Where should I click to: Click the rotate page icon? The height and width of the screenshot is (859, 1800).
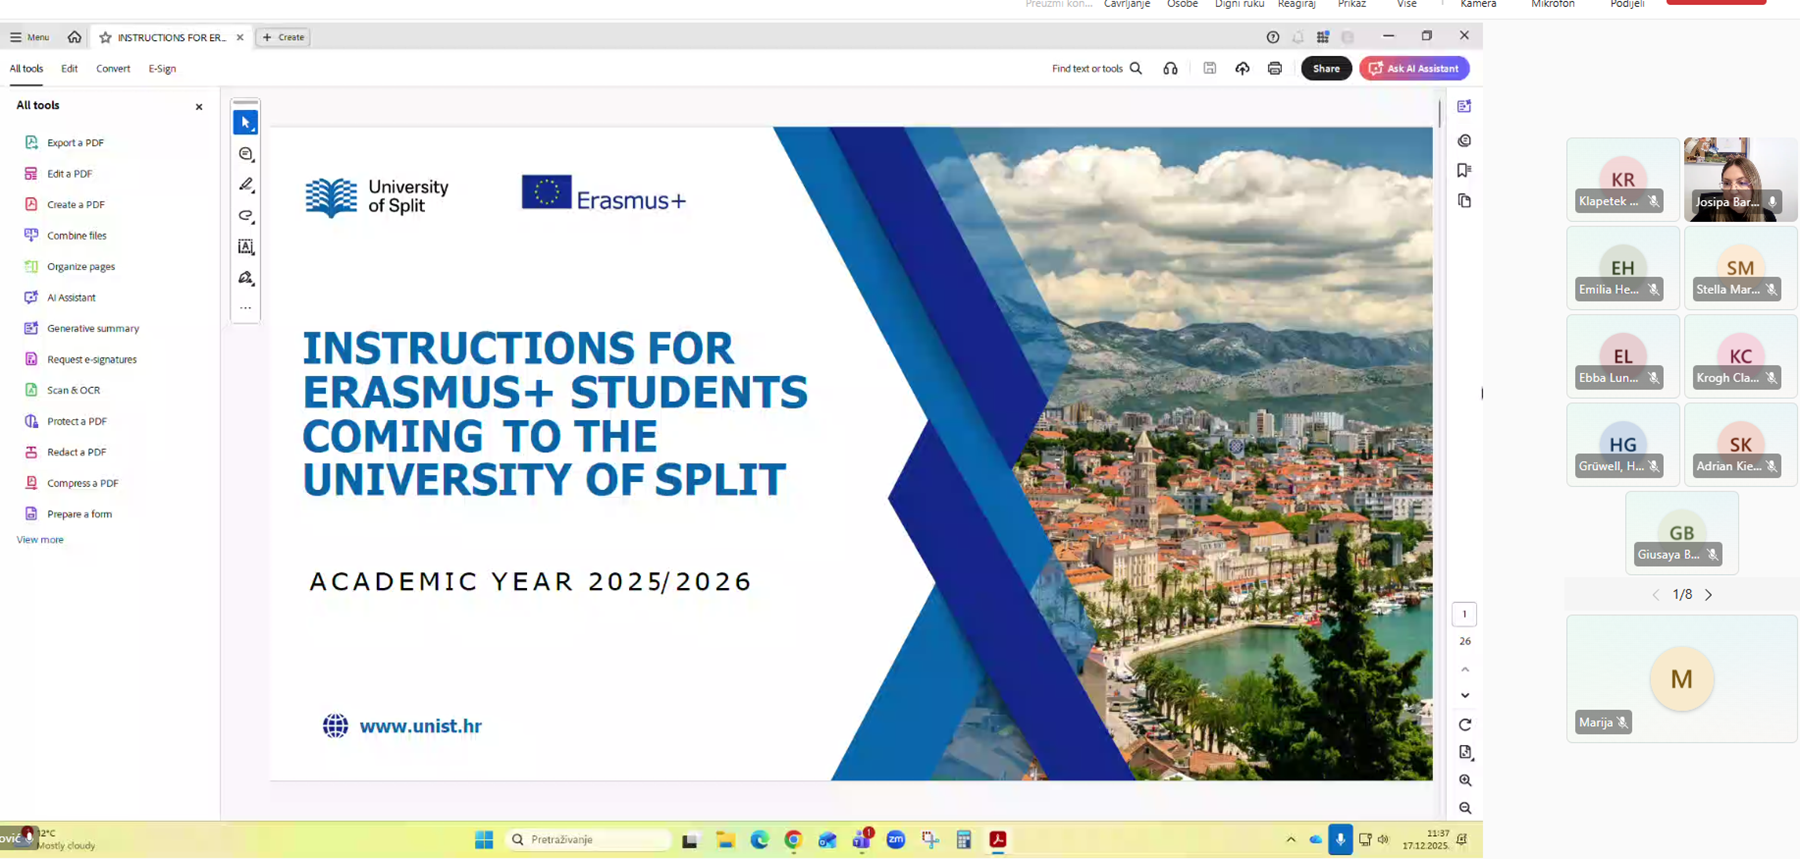(x=1465, y=725)
